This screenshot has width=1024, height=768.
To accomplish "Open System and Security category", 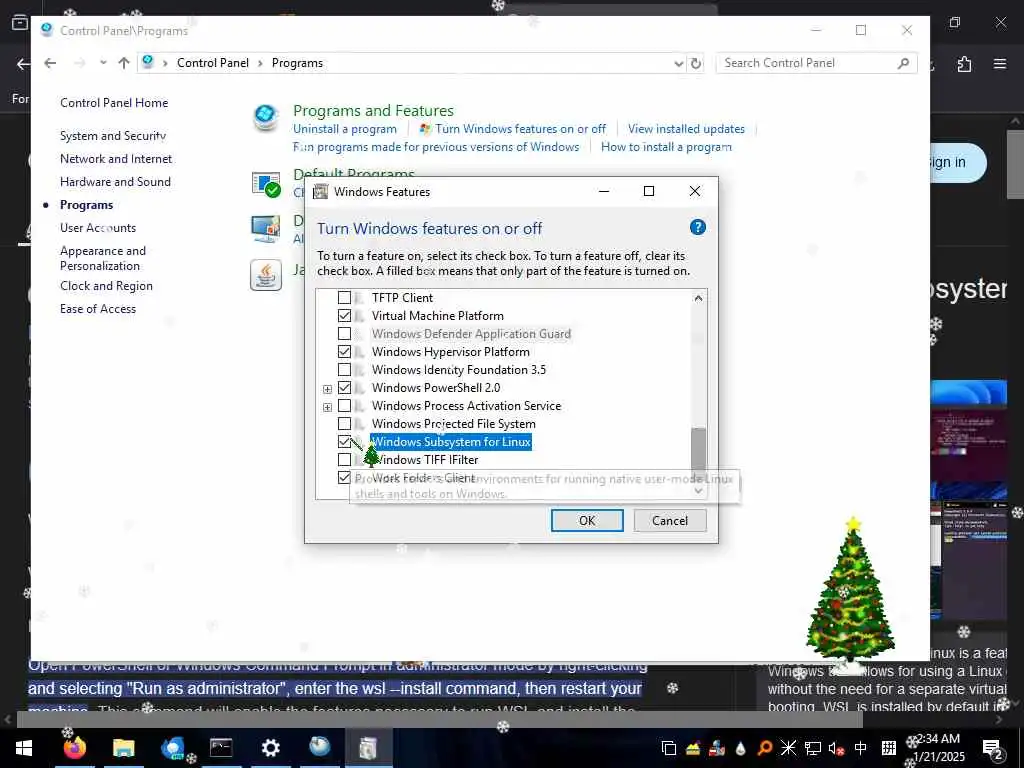I will coord(113,136).
